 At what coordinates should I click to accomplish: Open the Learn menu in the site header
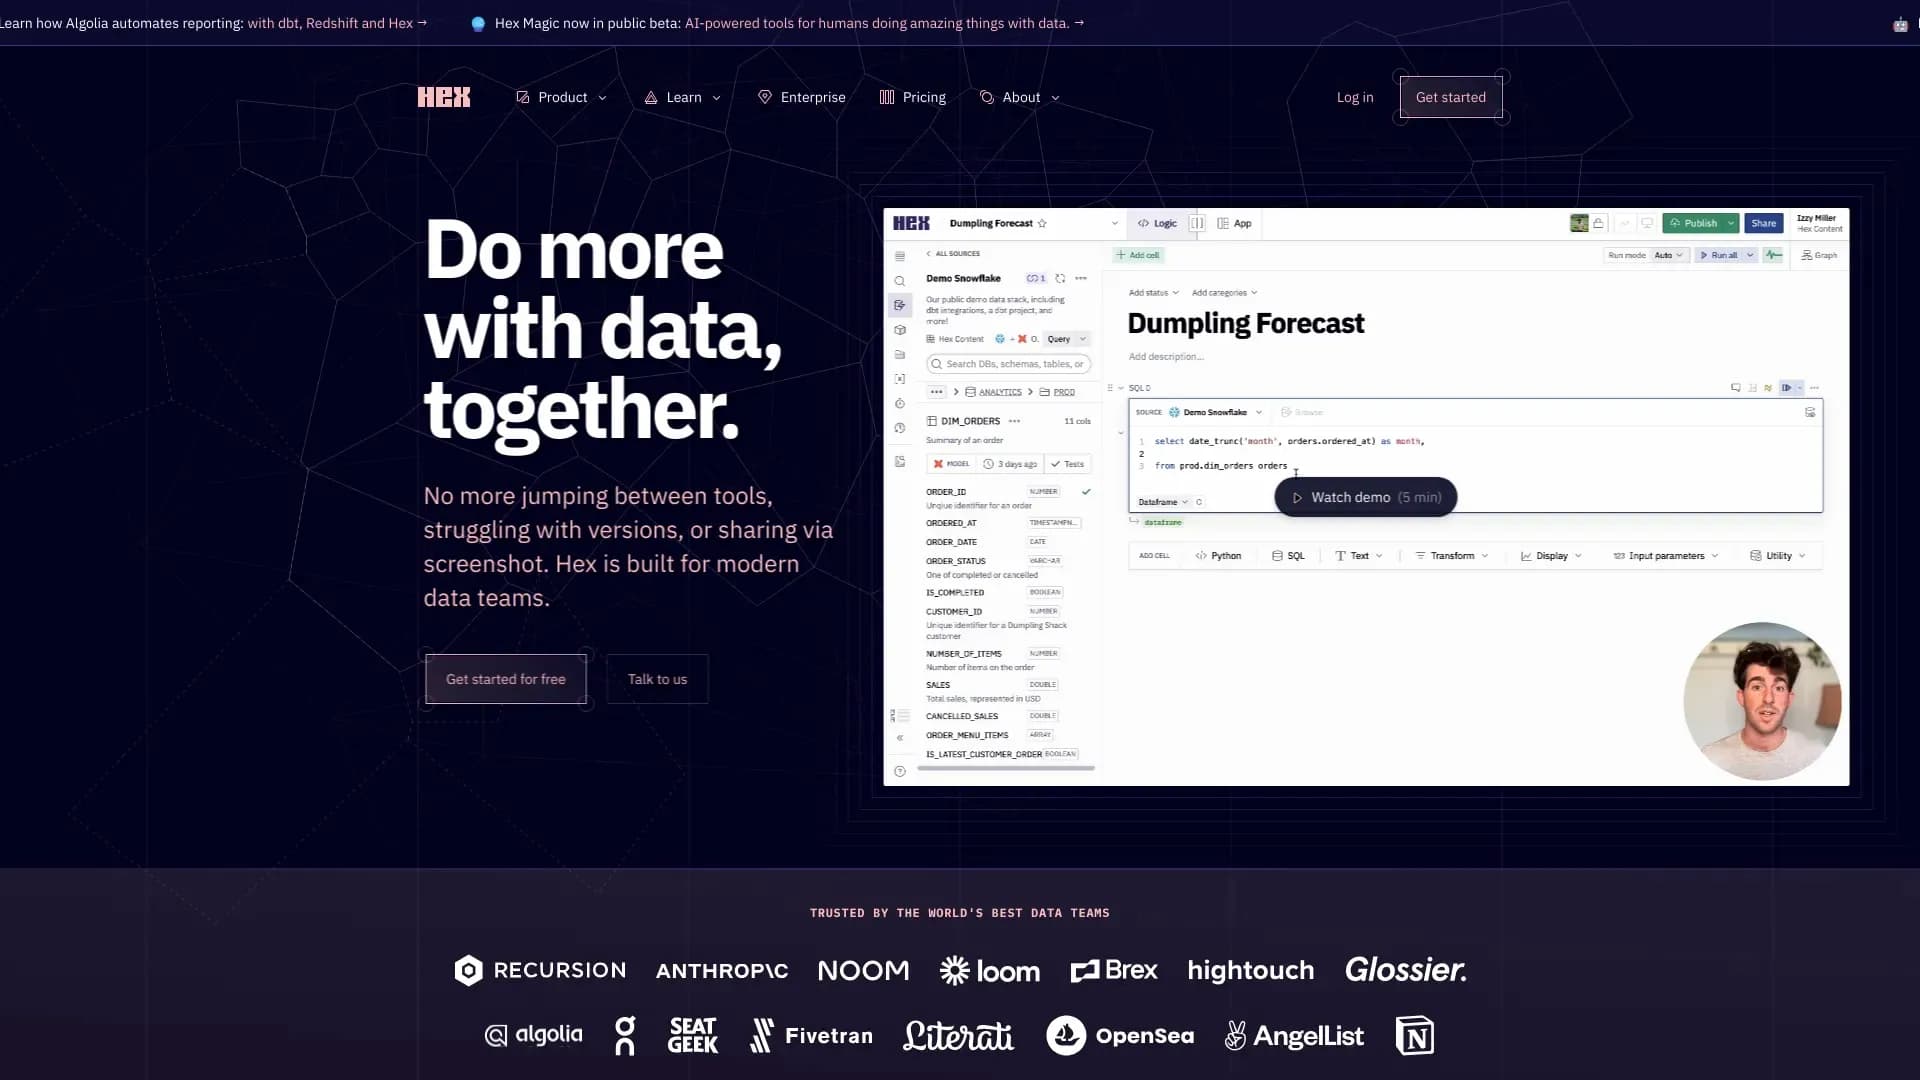(682, 97)
